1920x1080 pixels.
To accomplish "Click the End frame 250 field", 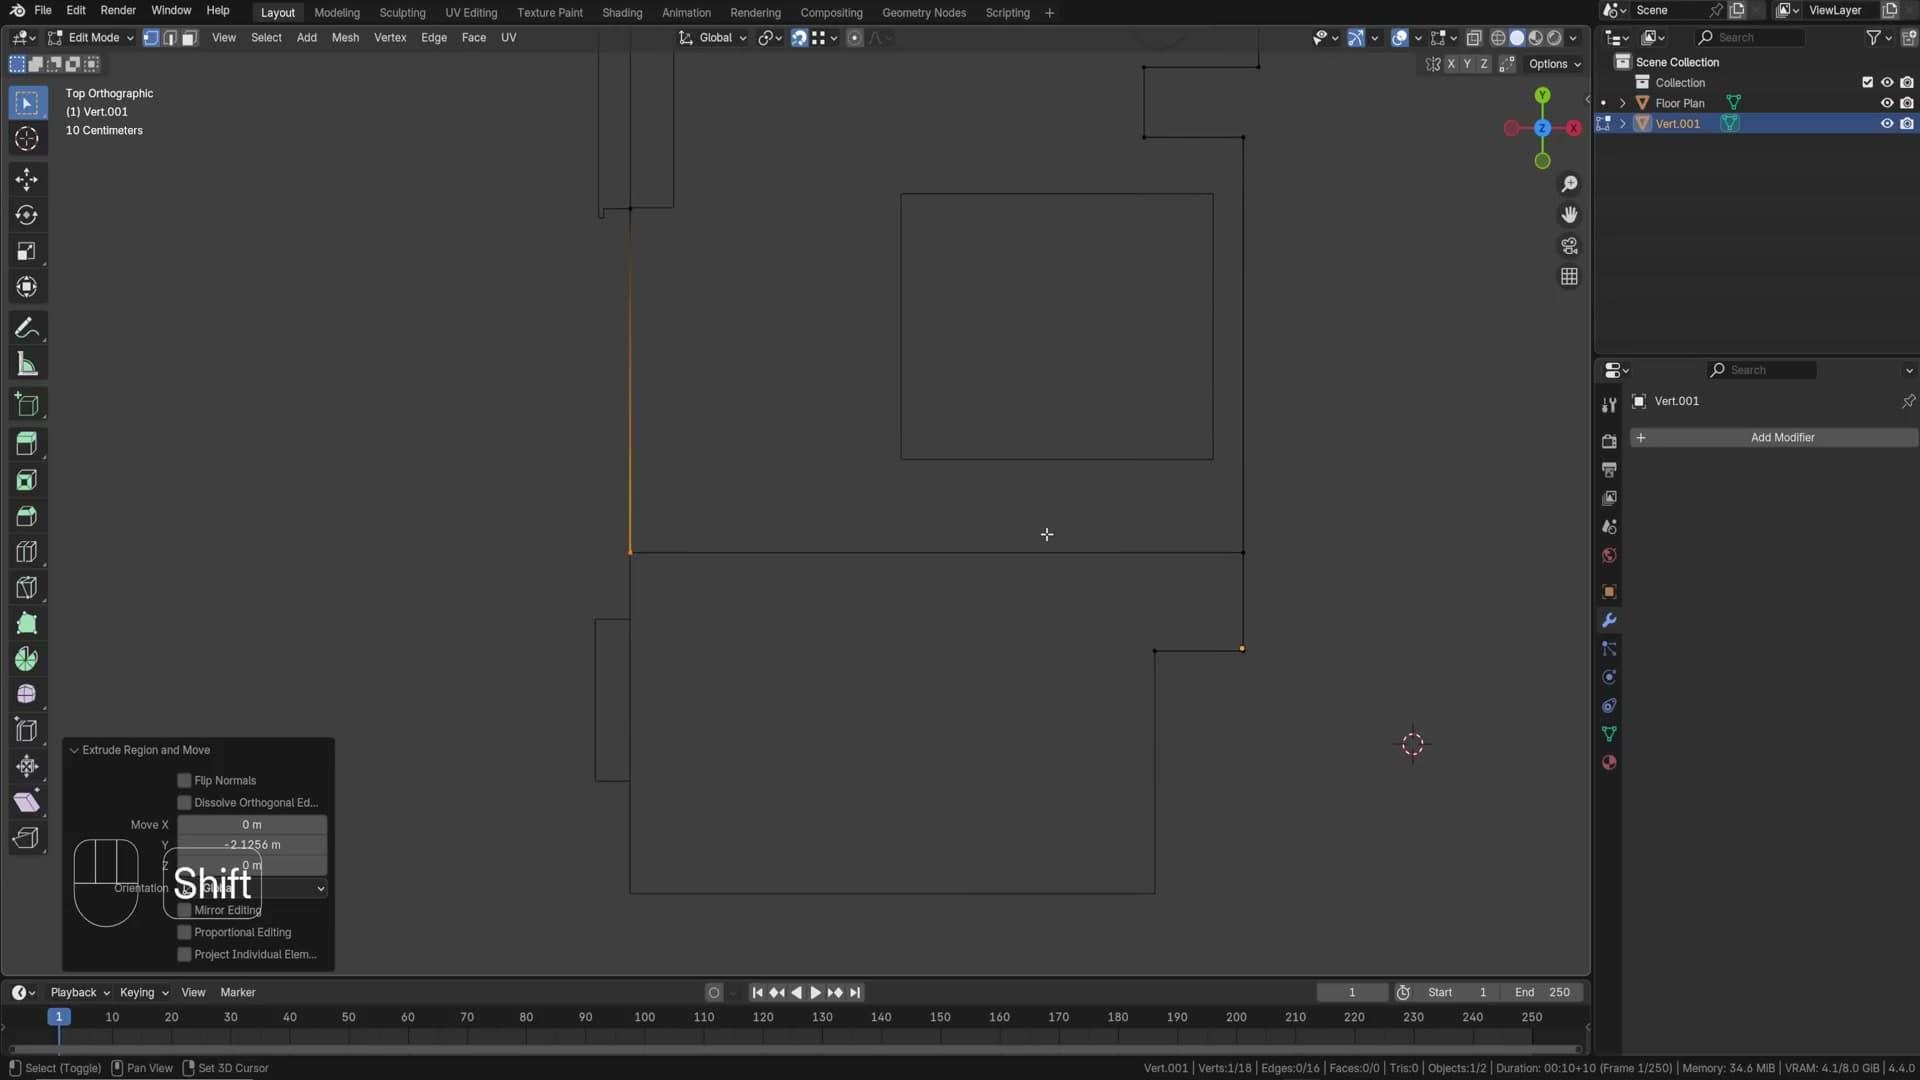I will [x=1542, y=993].
